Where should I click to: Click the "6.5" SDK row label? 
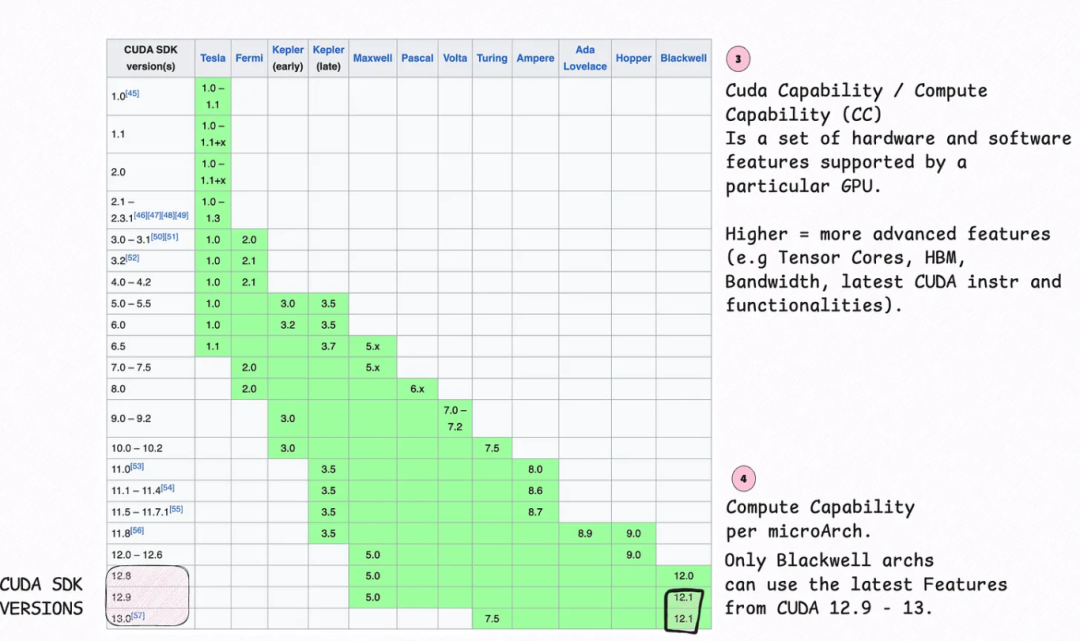[x=118, y=346]
